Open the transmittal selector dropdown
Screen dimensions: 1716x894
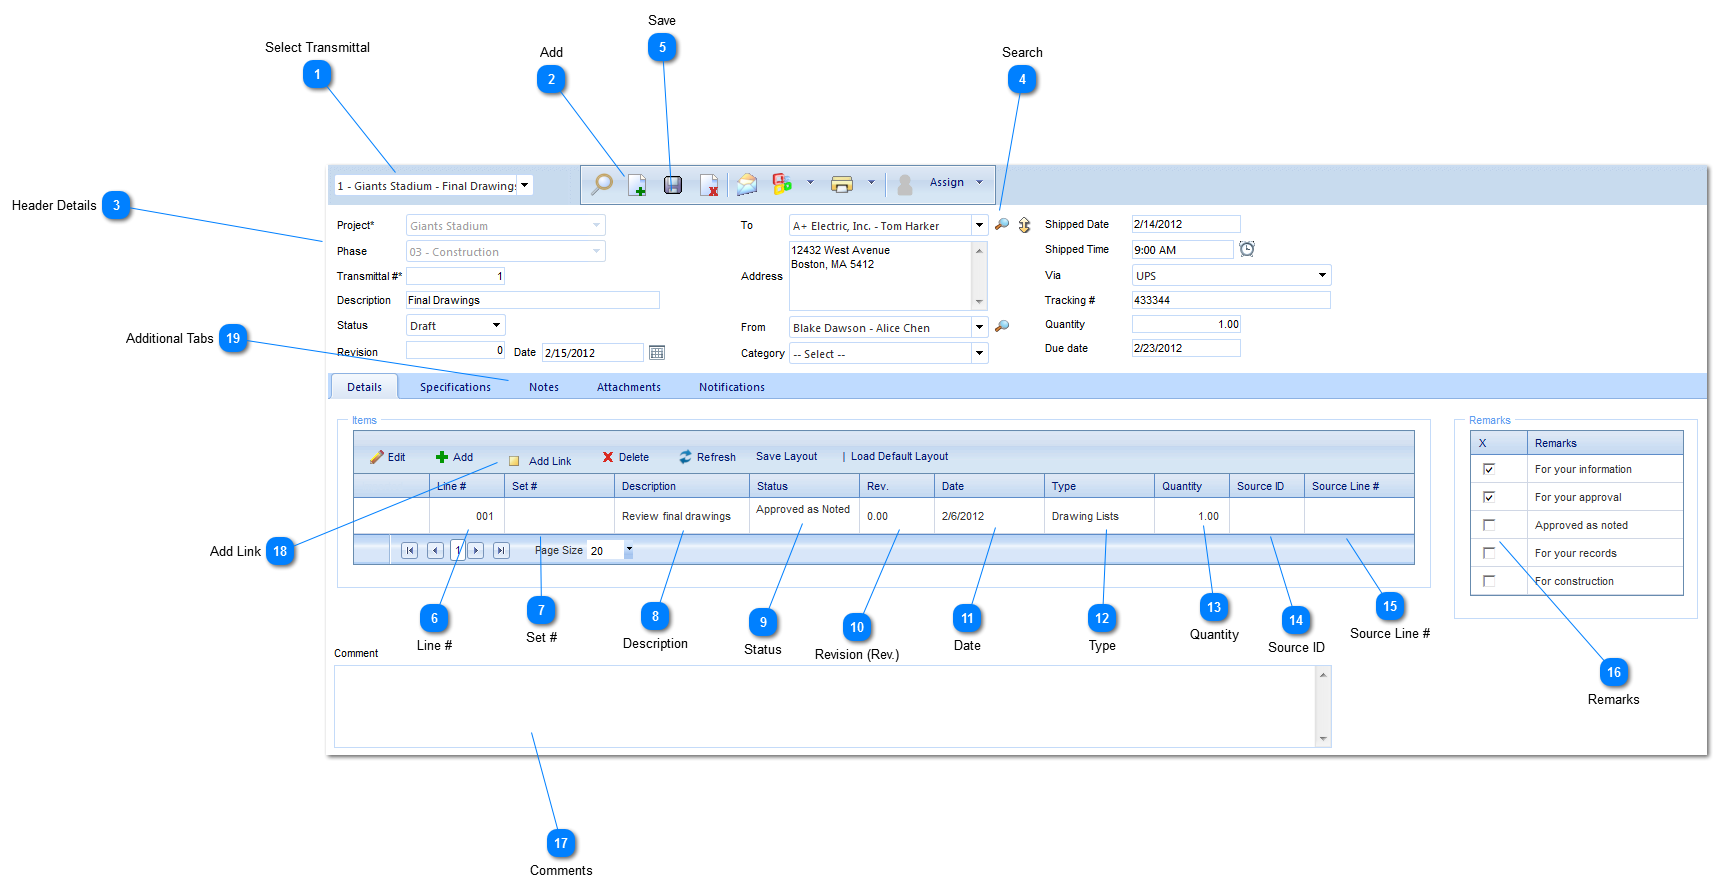[x=525, y=185]
